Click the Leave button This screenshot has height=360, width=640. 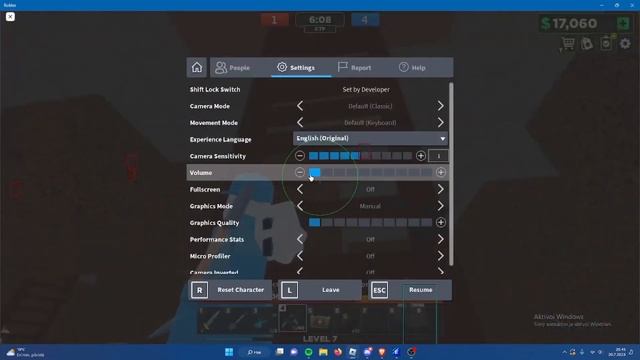coord(320,290)
